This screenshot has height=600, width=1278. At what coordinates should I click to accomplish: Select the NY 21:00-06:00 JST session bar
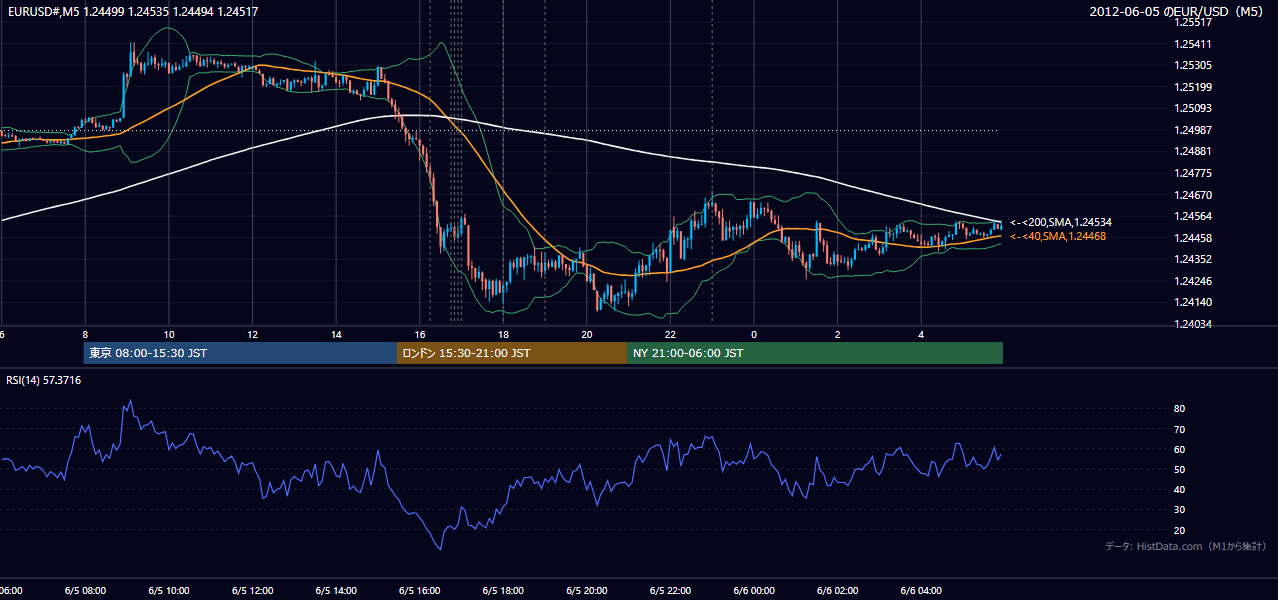[815, 353]
